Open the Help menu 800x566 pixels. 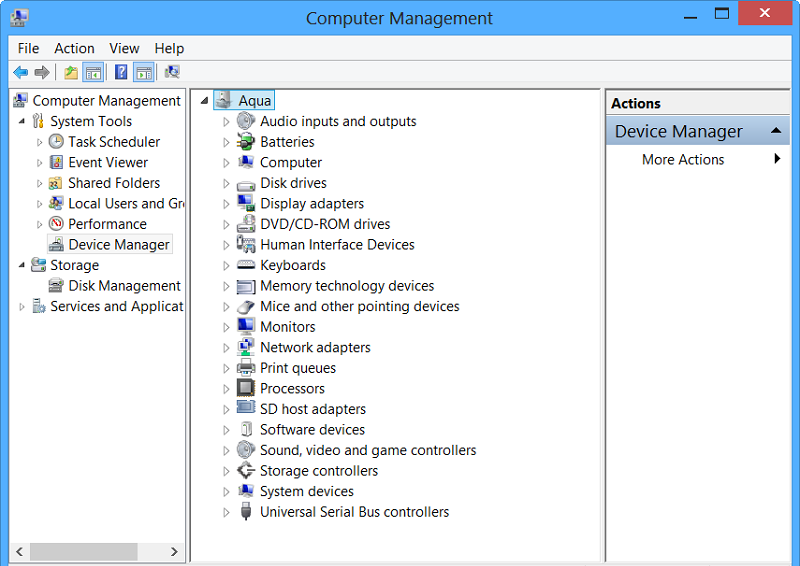(x=169, y=48)
